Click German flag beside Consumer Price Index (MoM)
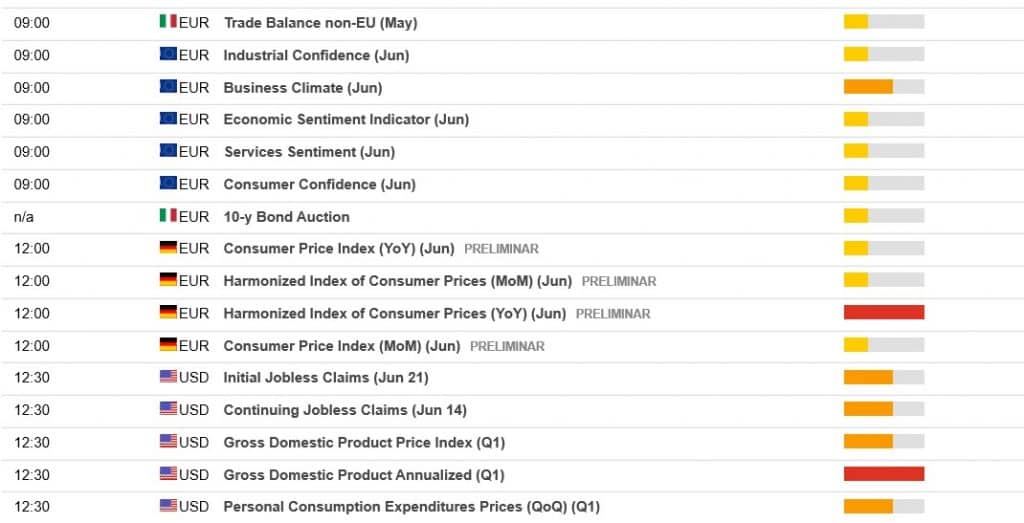1024x523 pixels. [168, 345]
